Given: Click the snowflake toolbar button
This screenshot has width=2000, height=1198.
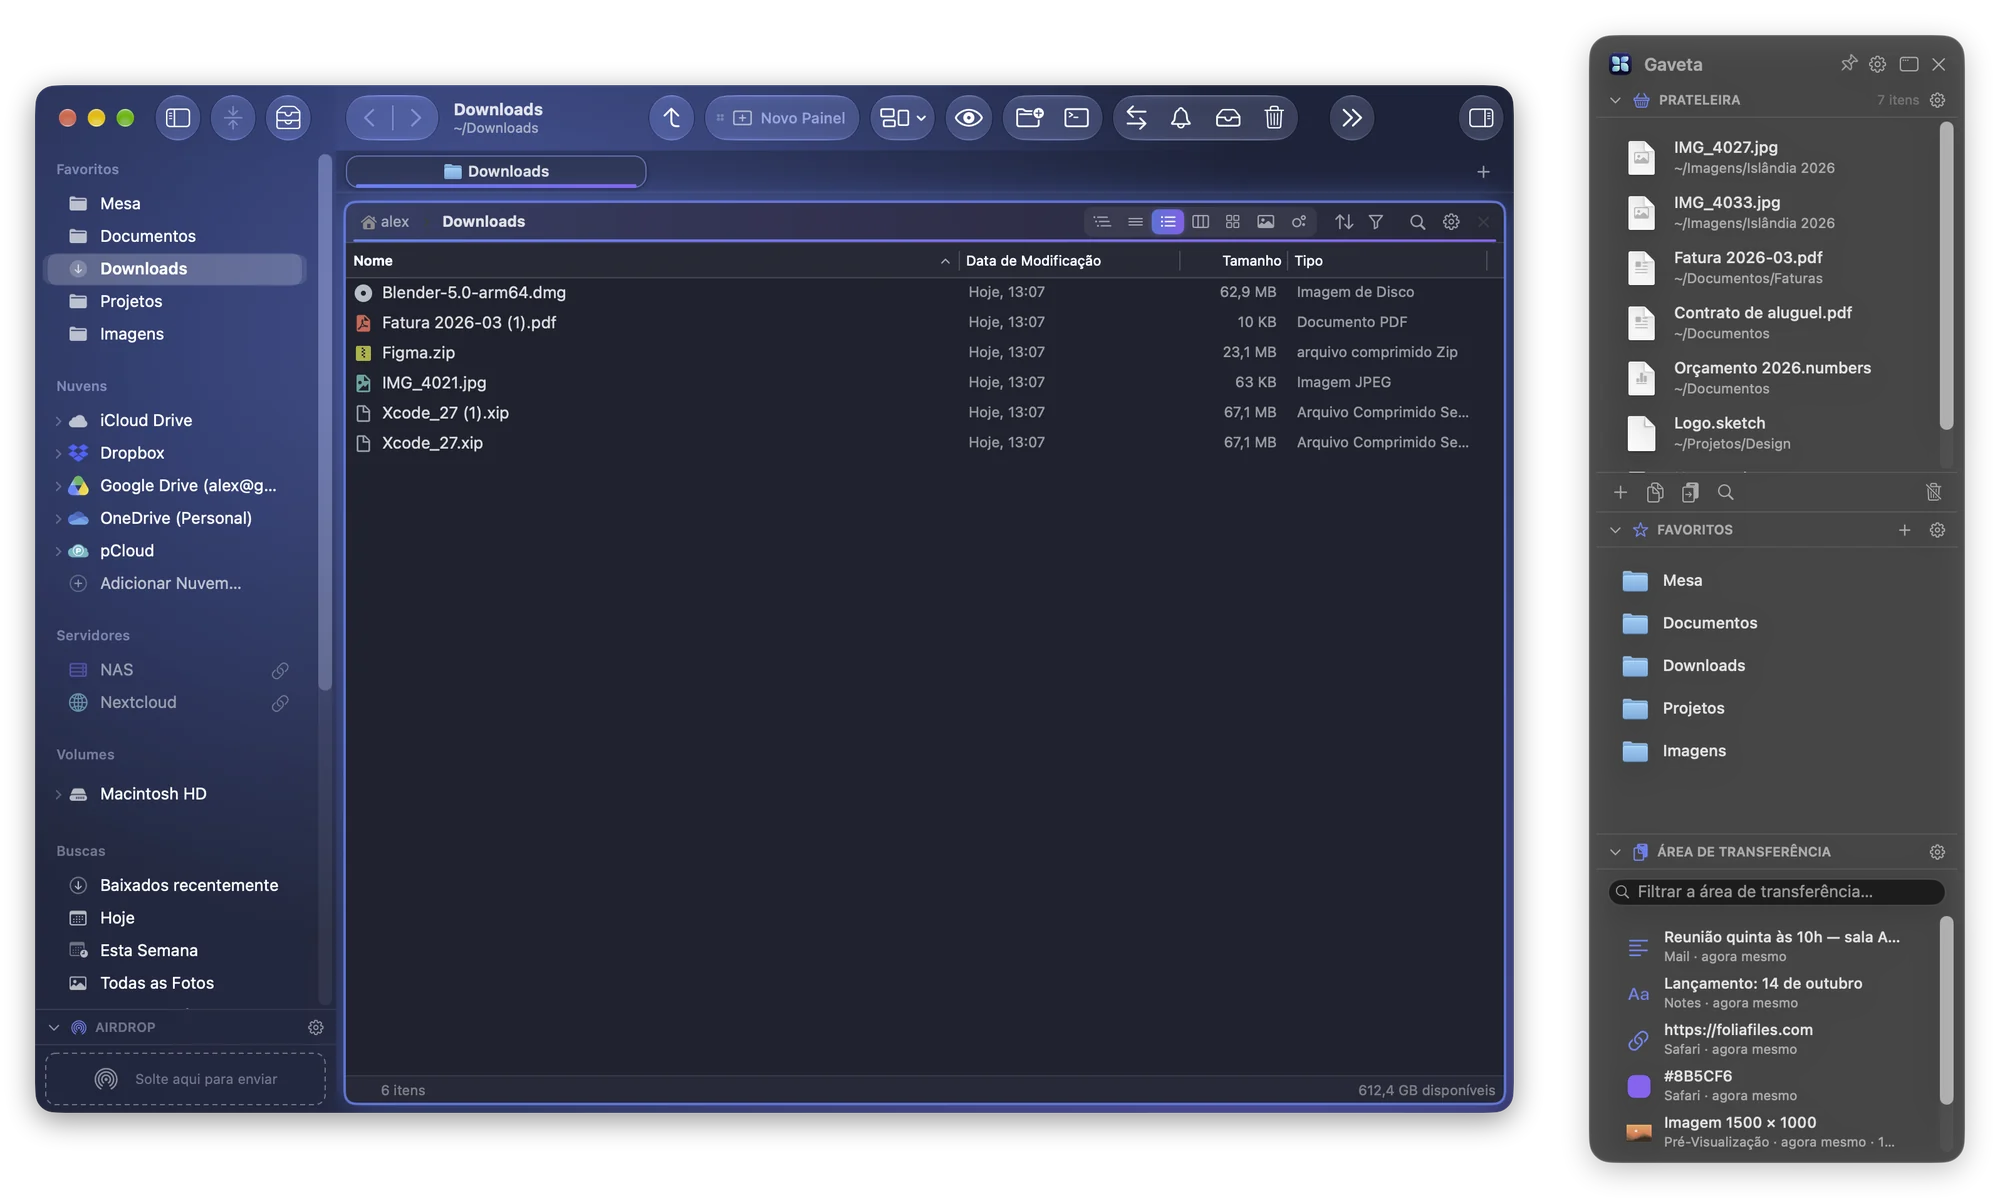Looking at the screenshot, I should pos(233,118).
